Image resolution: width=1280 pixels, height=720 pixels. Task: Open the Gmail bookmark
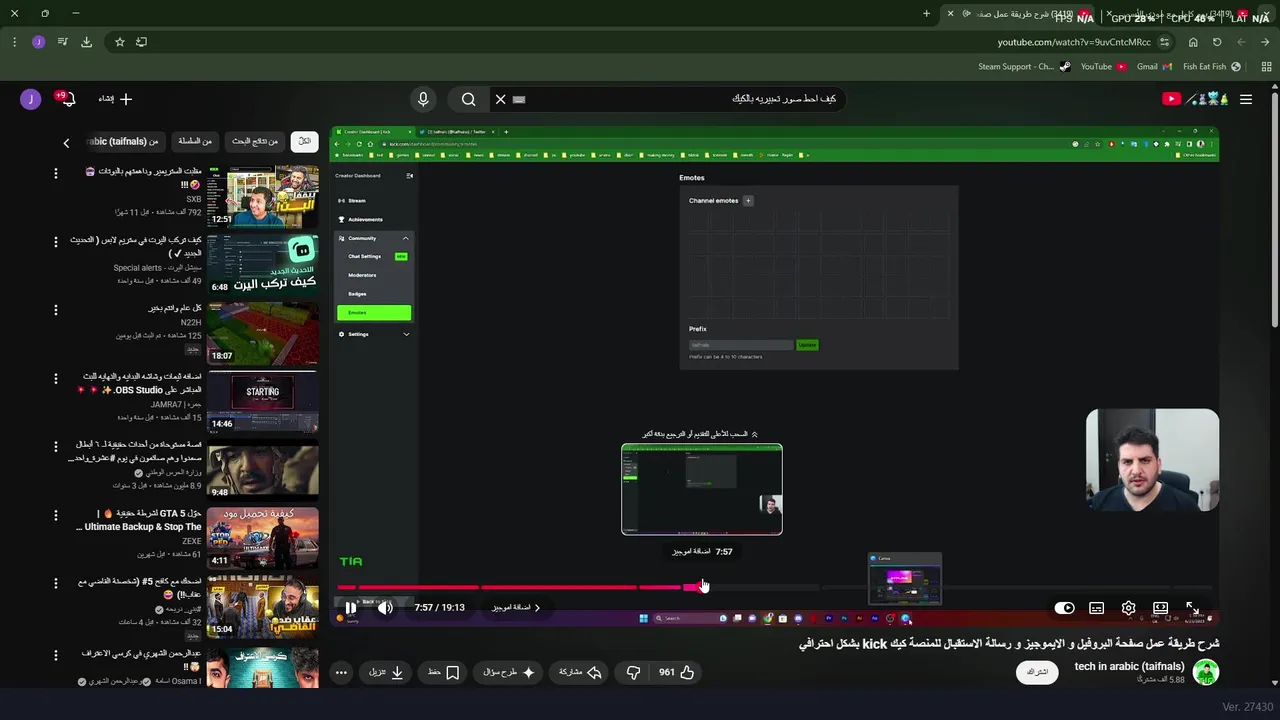pos(1152,67)
